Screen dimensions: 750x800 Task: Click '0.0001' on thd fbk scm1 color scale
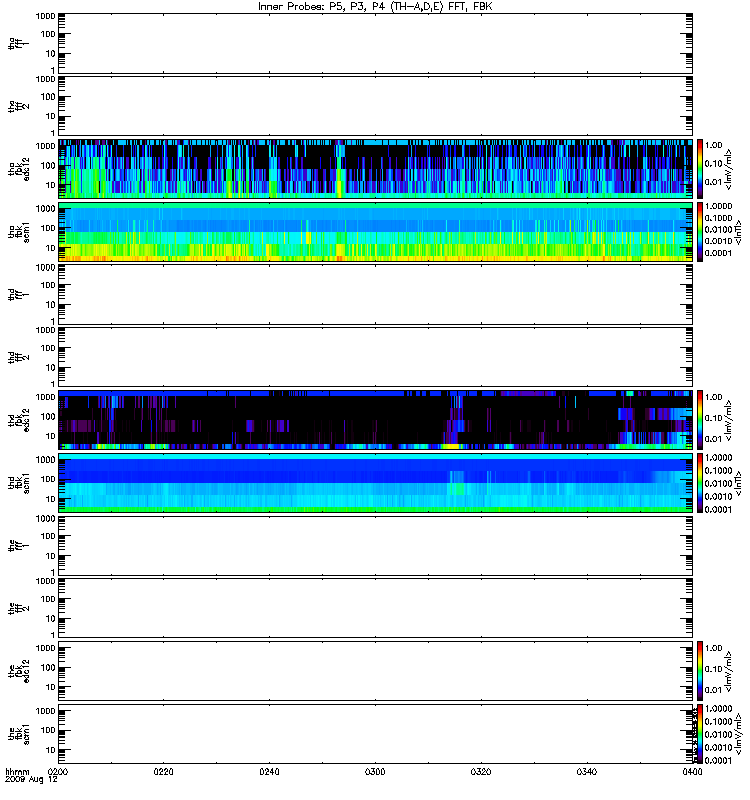point(718,510)
